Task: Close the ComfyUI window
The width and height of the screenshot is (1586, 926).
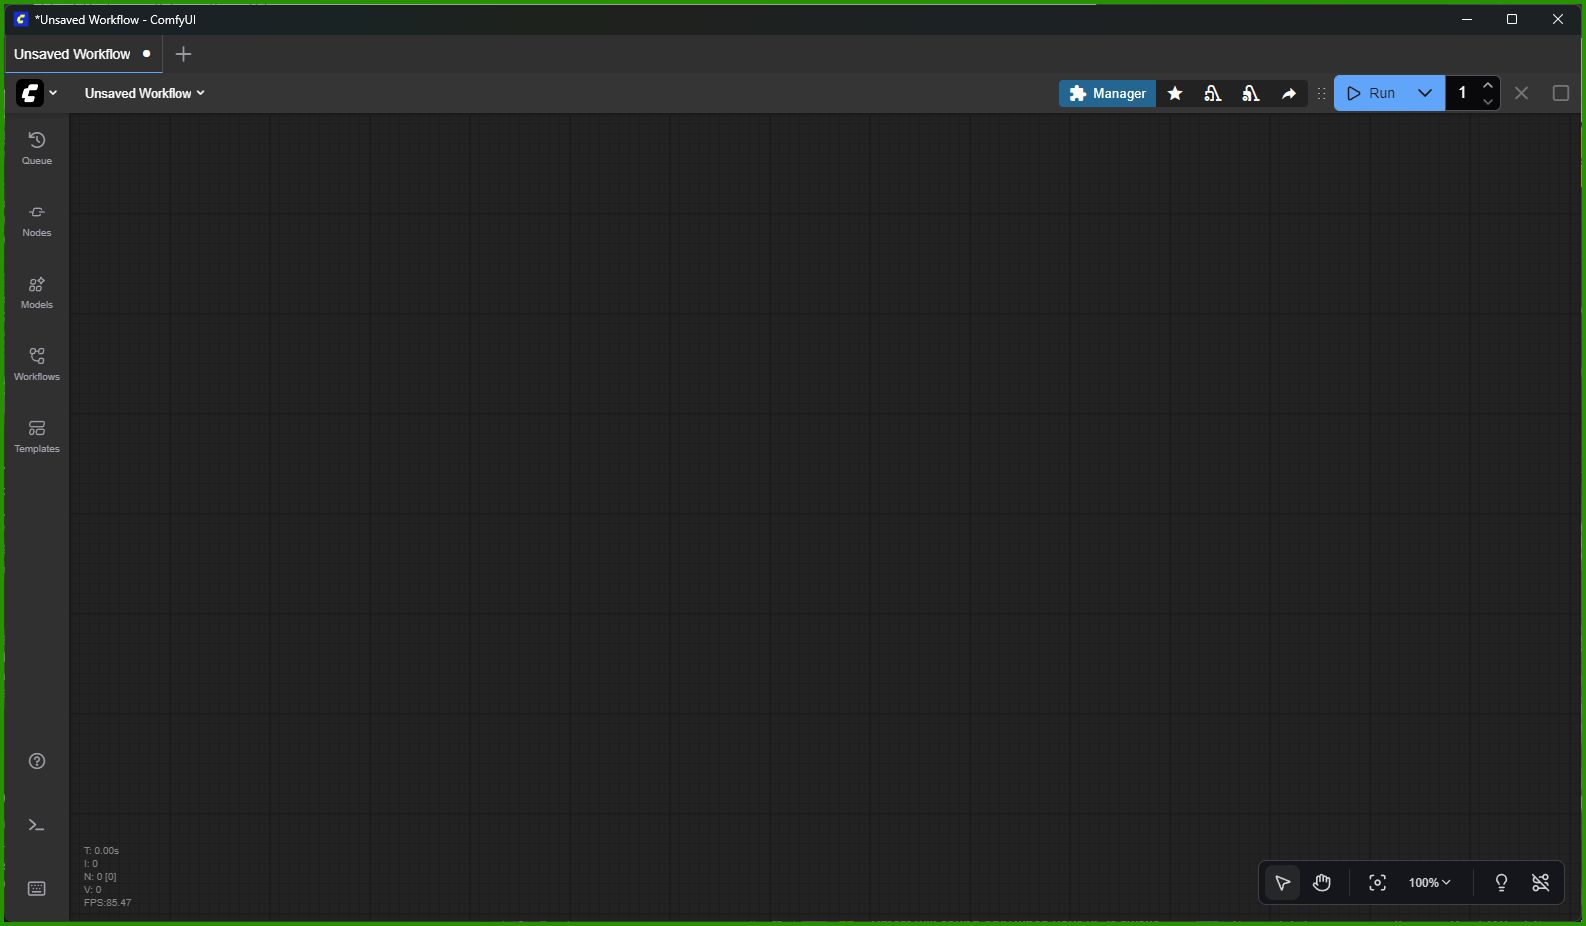Action: coord(1558,19)
